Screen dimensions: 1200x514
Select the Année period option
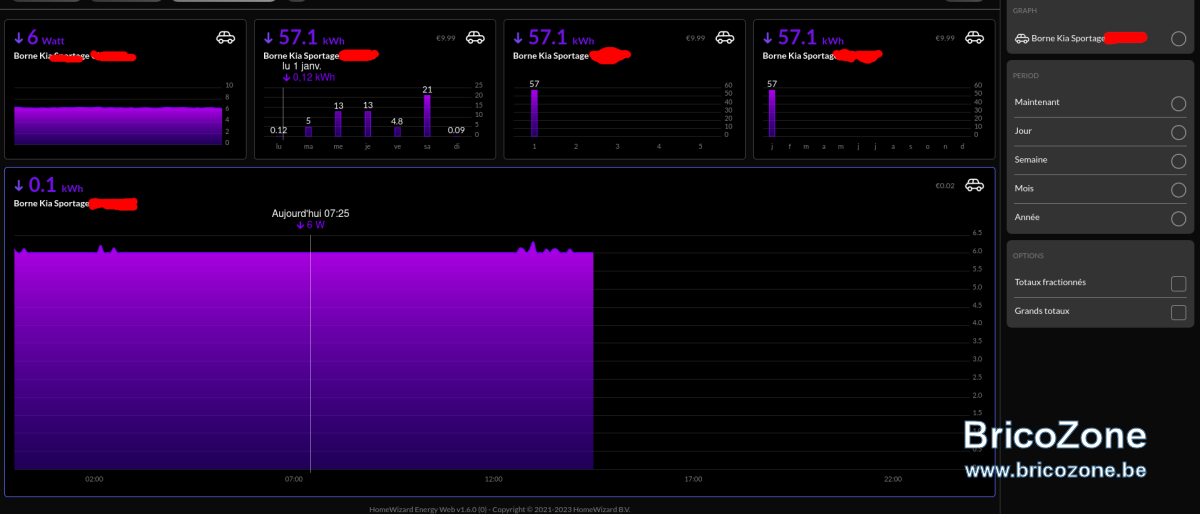pyautogui.click(x=1179, y=218)
